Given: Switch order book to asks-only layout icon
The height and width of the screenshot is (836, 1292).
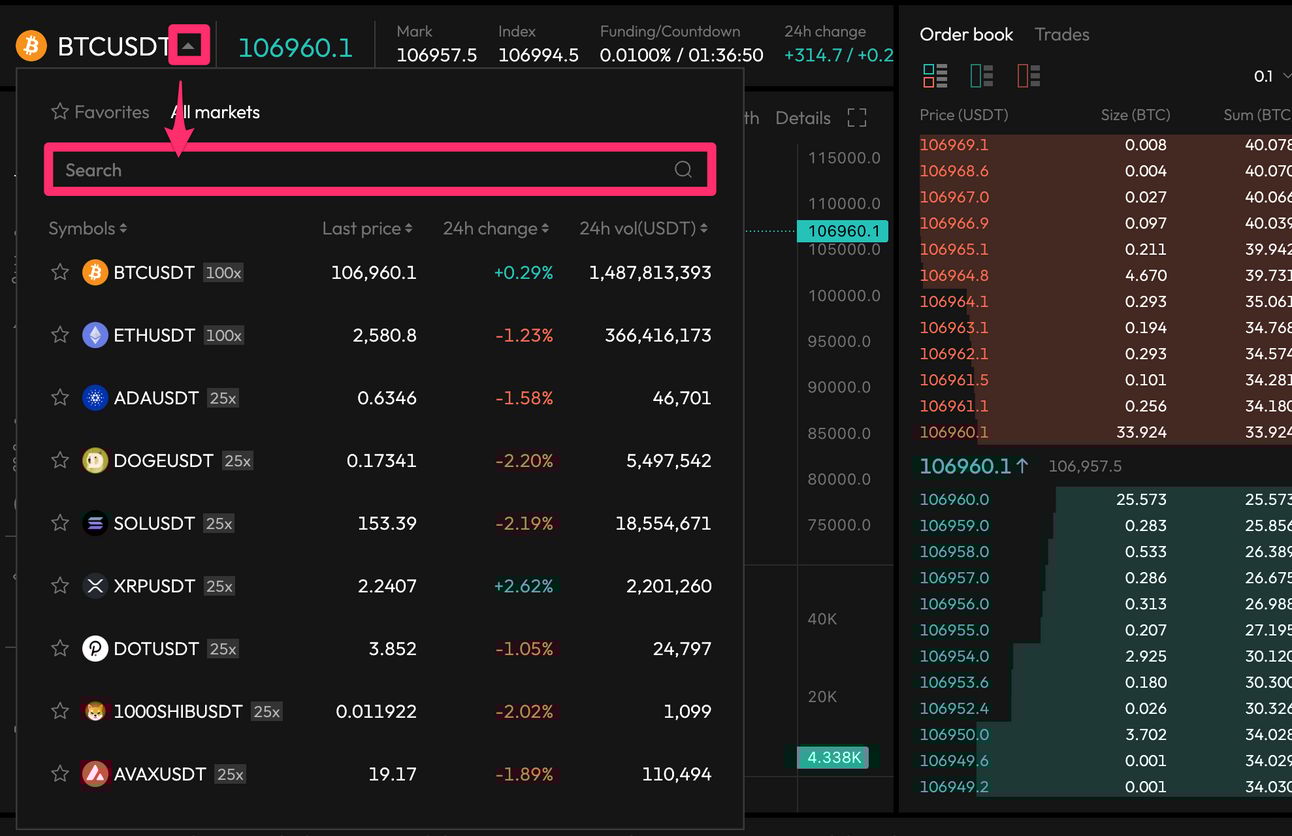Looking at the screenshot, I should [1028, 76].
